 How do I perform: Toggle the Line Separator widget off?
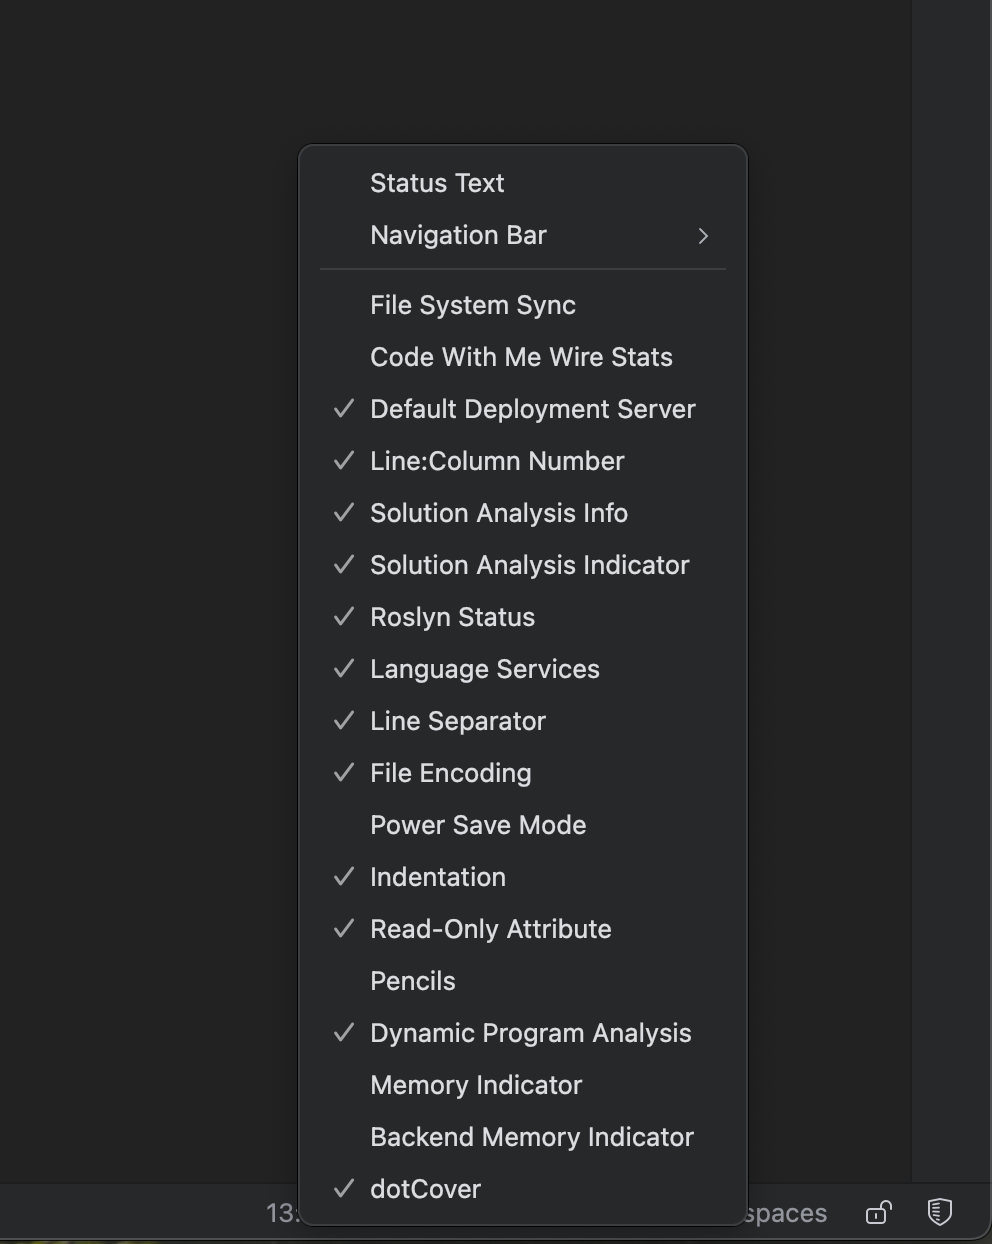457,722
